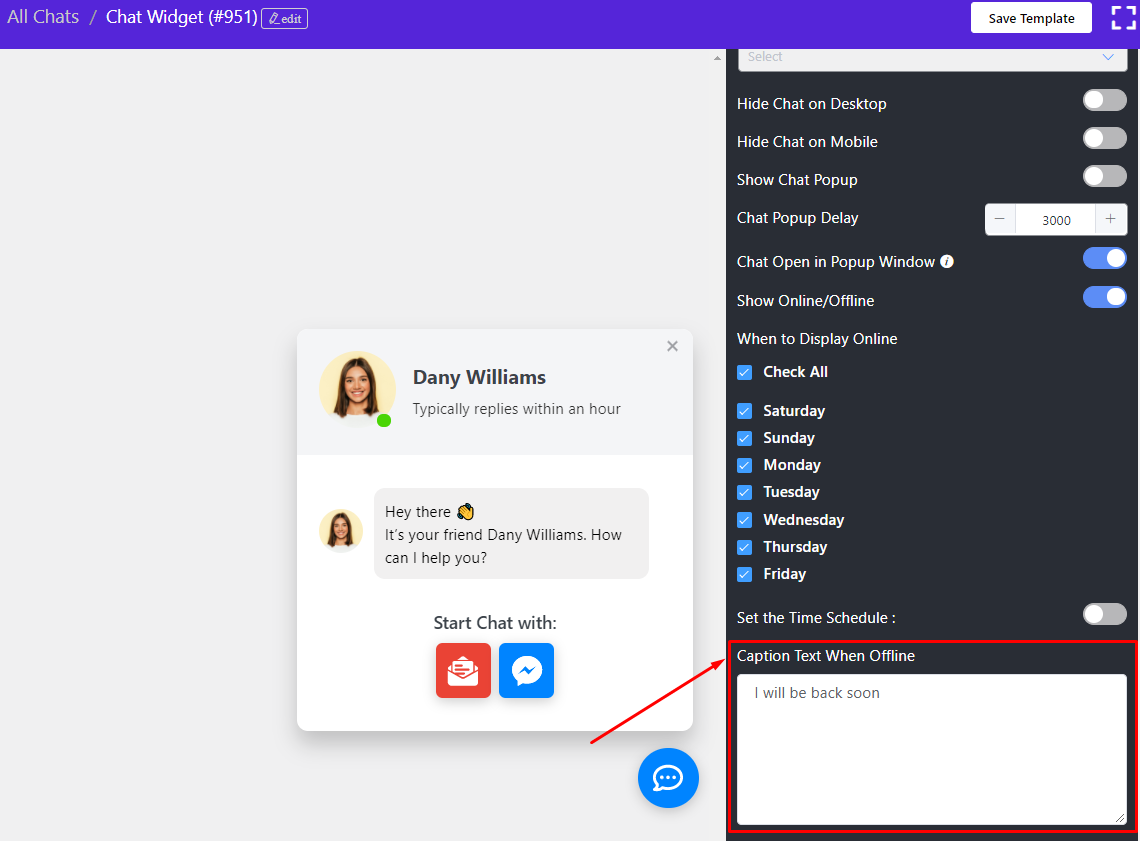Viewport: 1140px width, 841px height.
Task: Enable the Hide Chat on Desktop toggle
Action: point(1104,100)
